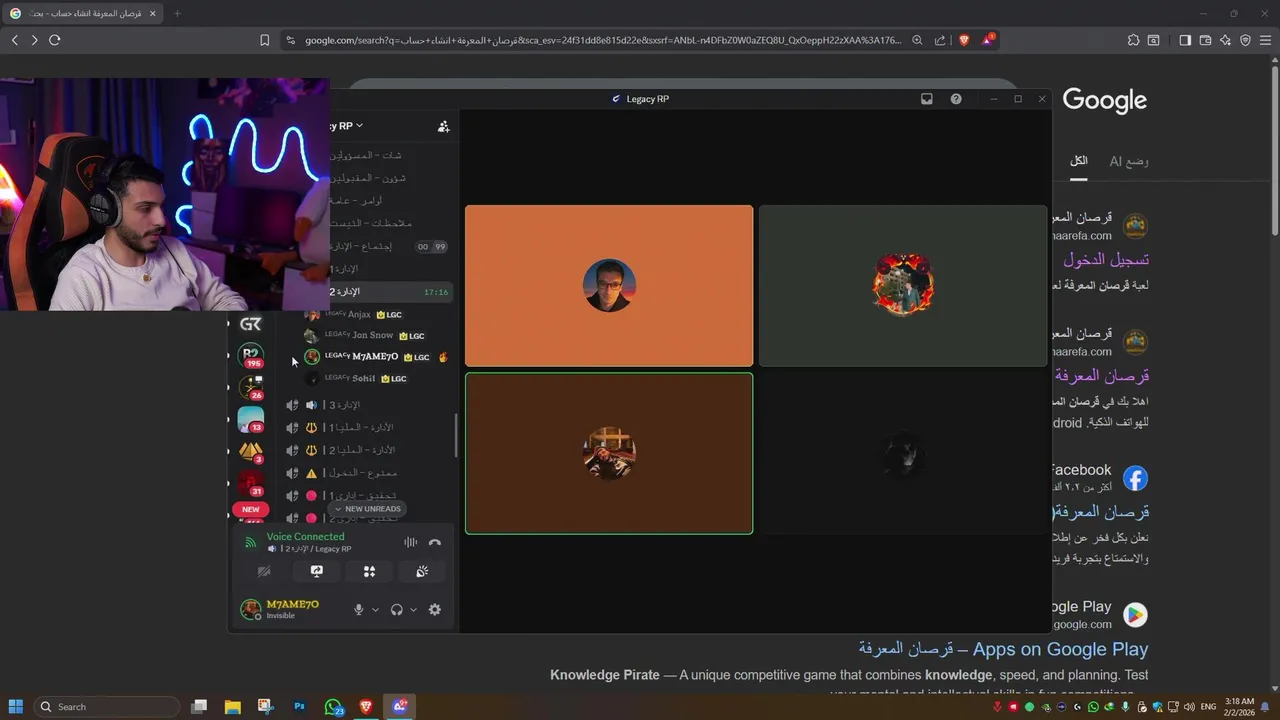Select the server icon with 13 badge

tap(251, 419)
